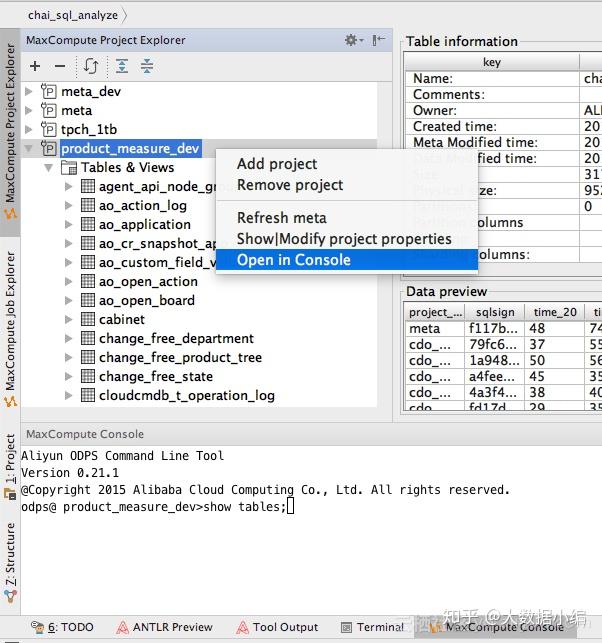Click the ANTLR Preview icon in bottom bar
This screenshot has width=602, height=643.
point(122,627)
